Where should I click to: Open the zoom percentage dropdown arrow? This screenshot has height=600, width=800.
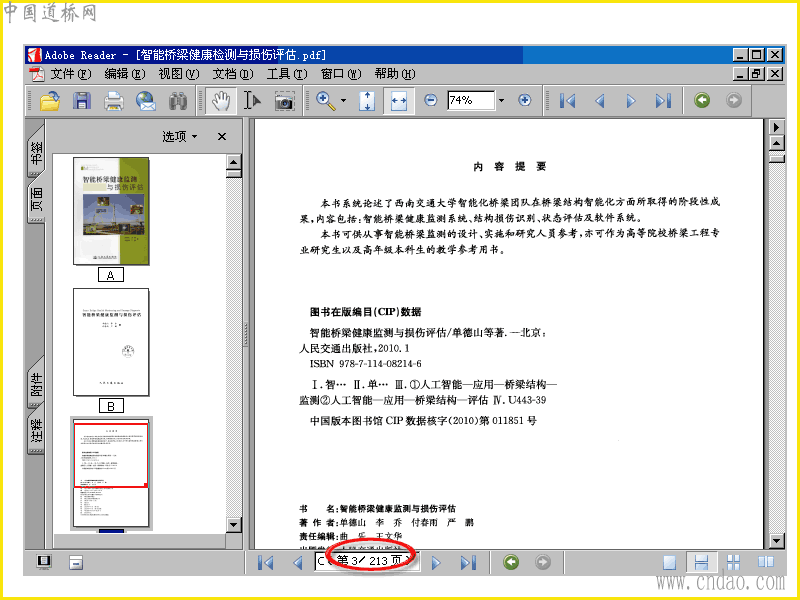pos(501,101)
